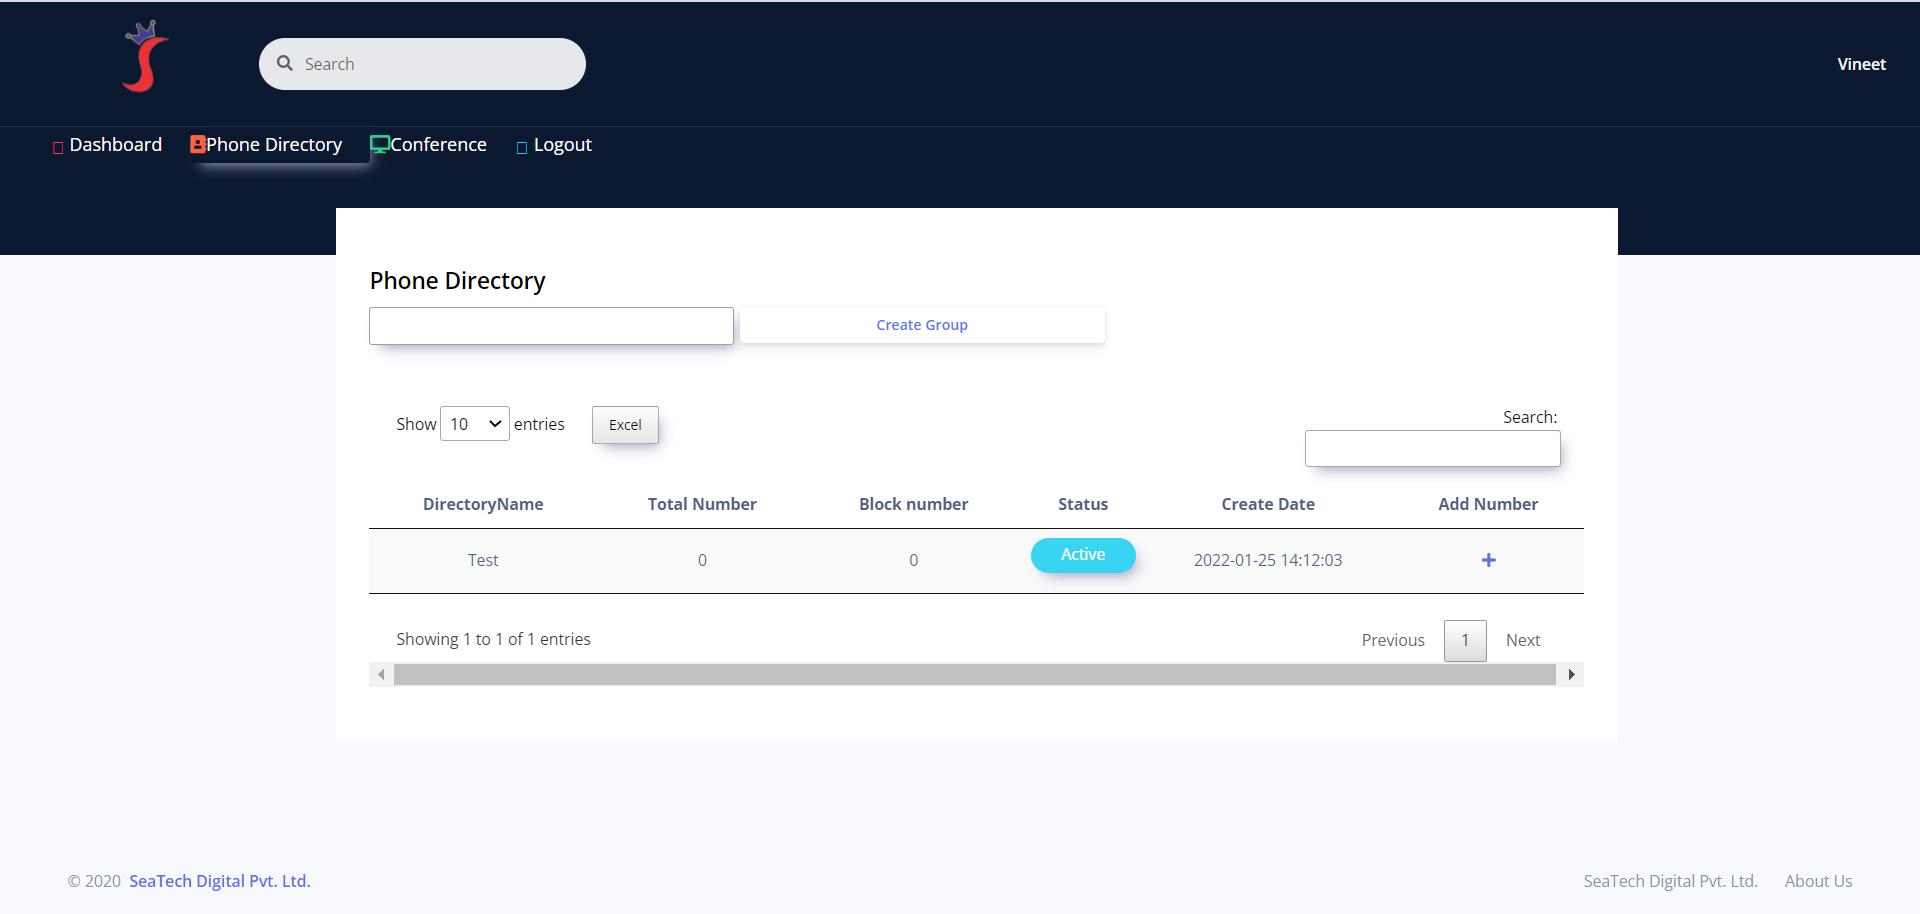Screen dimensions: 1920x914
Task: Click the SeaTech crowned S logo
Action: (x=145, y=58)
